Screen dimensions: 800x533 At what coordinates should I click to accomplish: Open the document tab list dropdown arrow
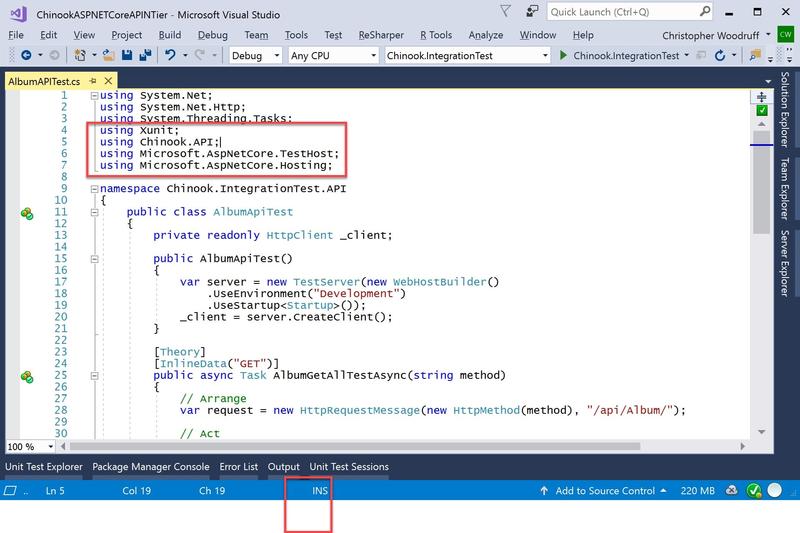click(768, 81)
